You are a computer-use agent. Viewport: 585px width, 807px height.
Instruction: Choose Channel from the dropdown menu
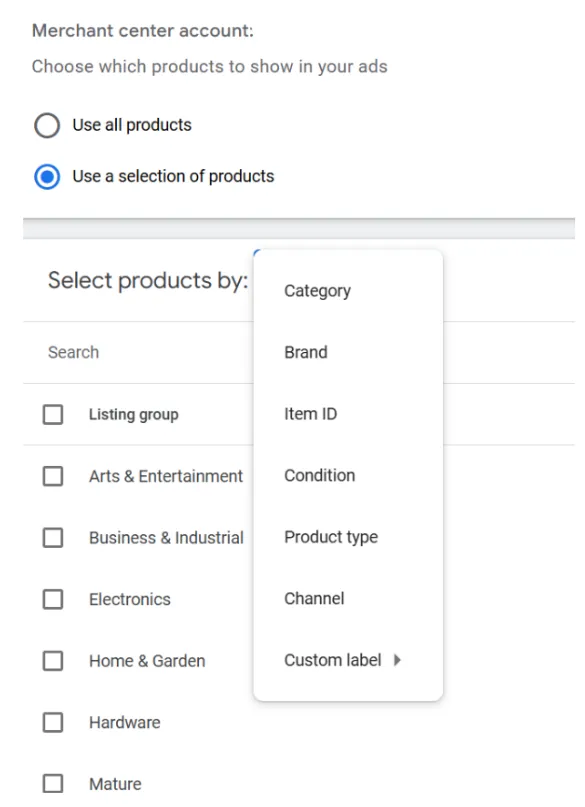[x=348, y=599]
